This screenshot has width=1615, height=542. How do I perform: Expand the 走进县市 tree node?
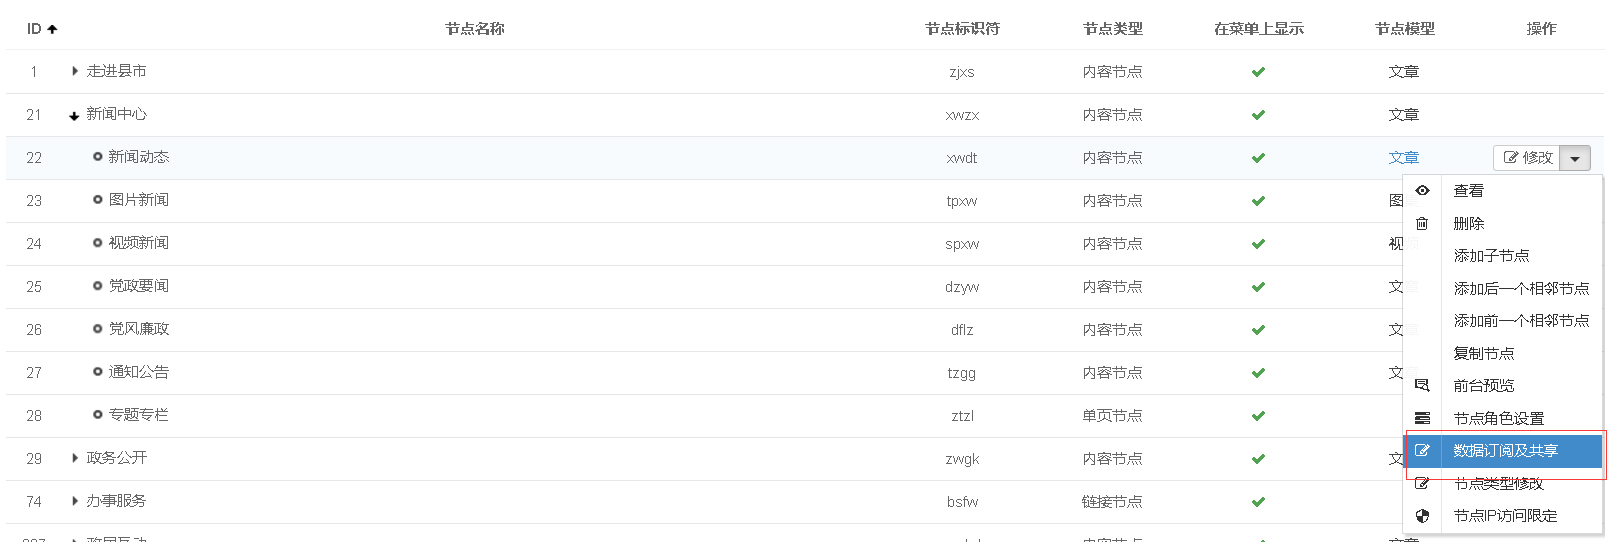tap(75, 71)
